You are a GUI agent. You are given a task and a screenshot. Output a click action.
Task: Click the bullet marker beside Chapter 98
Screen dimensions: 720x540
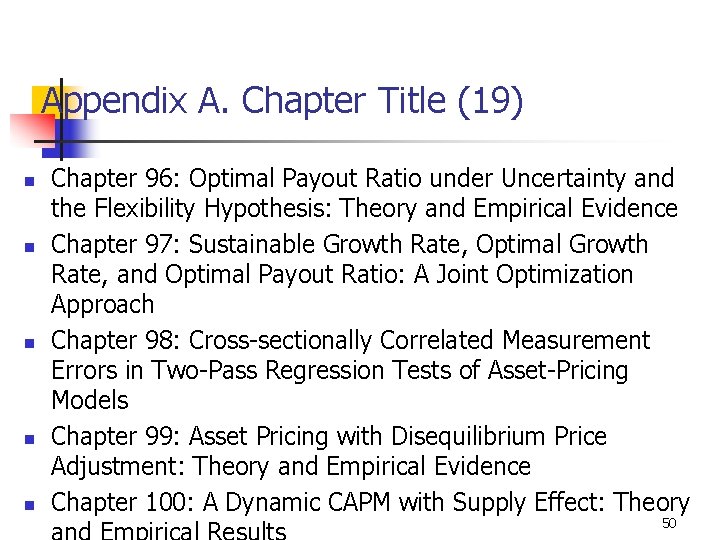[30, 343]
